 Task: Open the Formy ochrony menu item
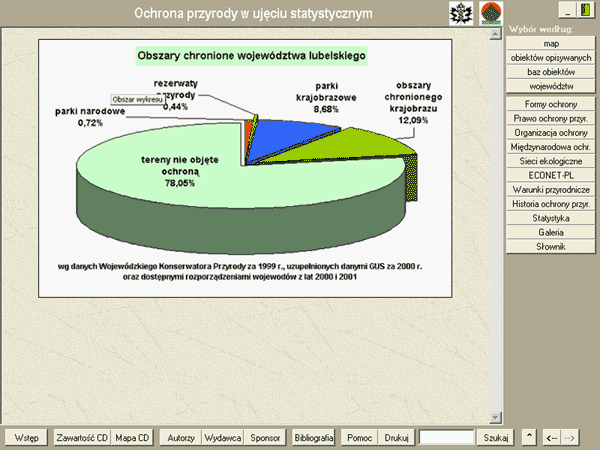[x=551, y=104]
